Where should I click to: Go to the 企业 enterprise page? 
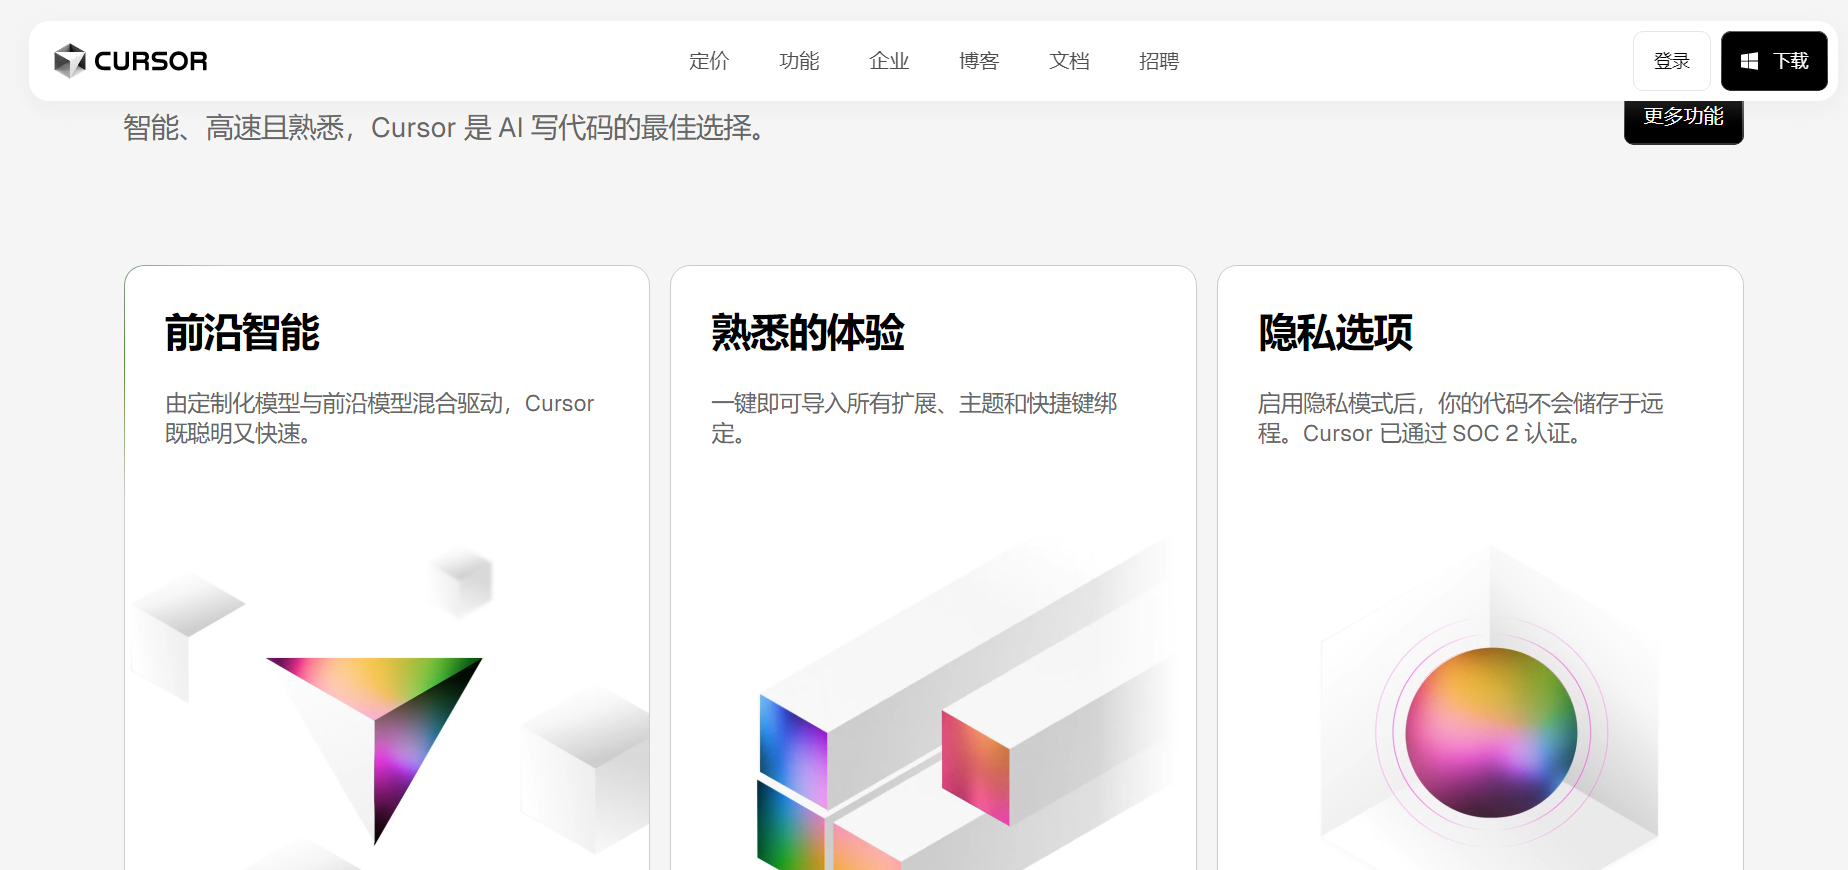tap(889, 61)
